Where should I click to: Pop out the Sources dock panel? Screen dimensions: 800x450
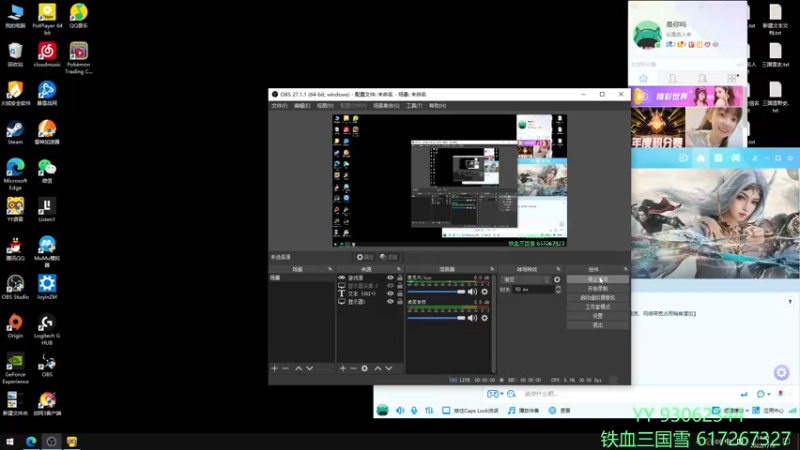(x=398, y=269)
